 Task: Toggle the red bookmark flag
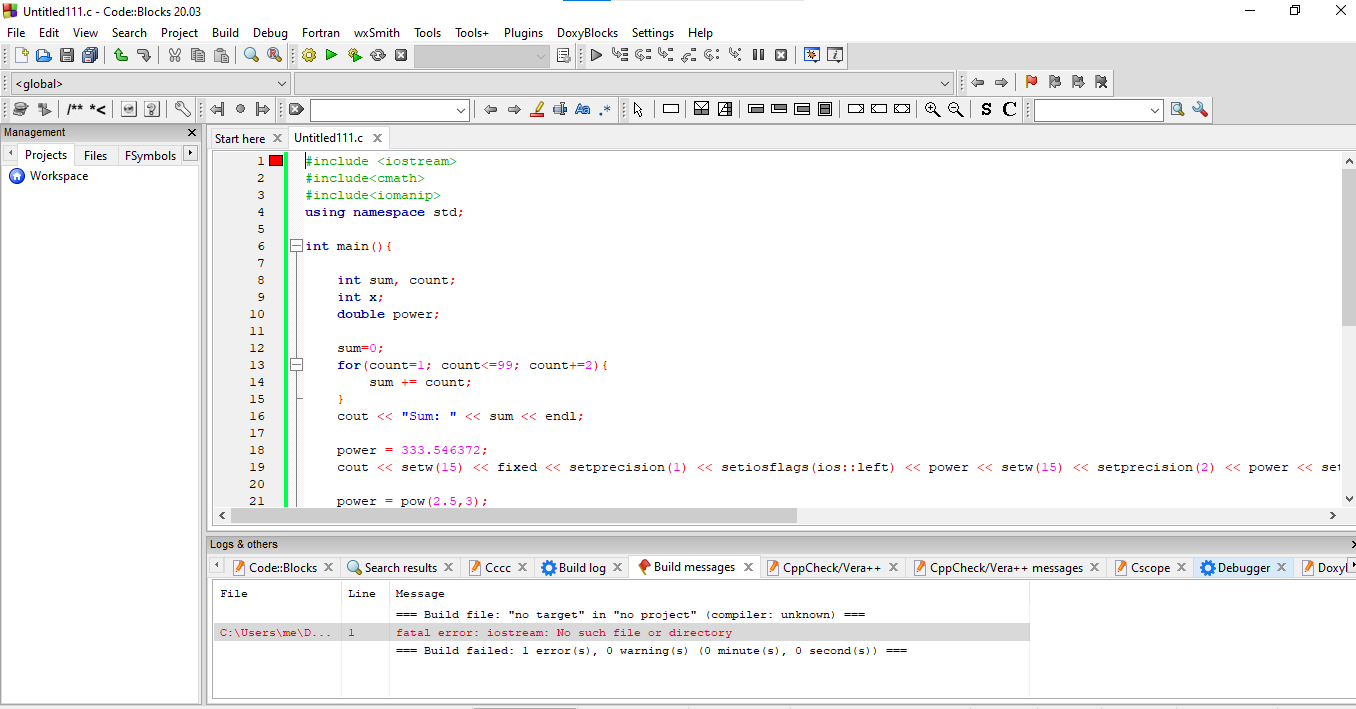click(1031, 83)
